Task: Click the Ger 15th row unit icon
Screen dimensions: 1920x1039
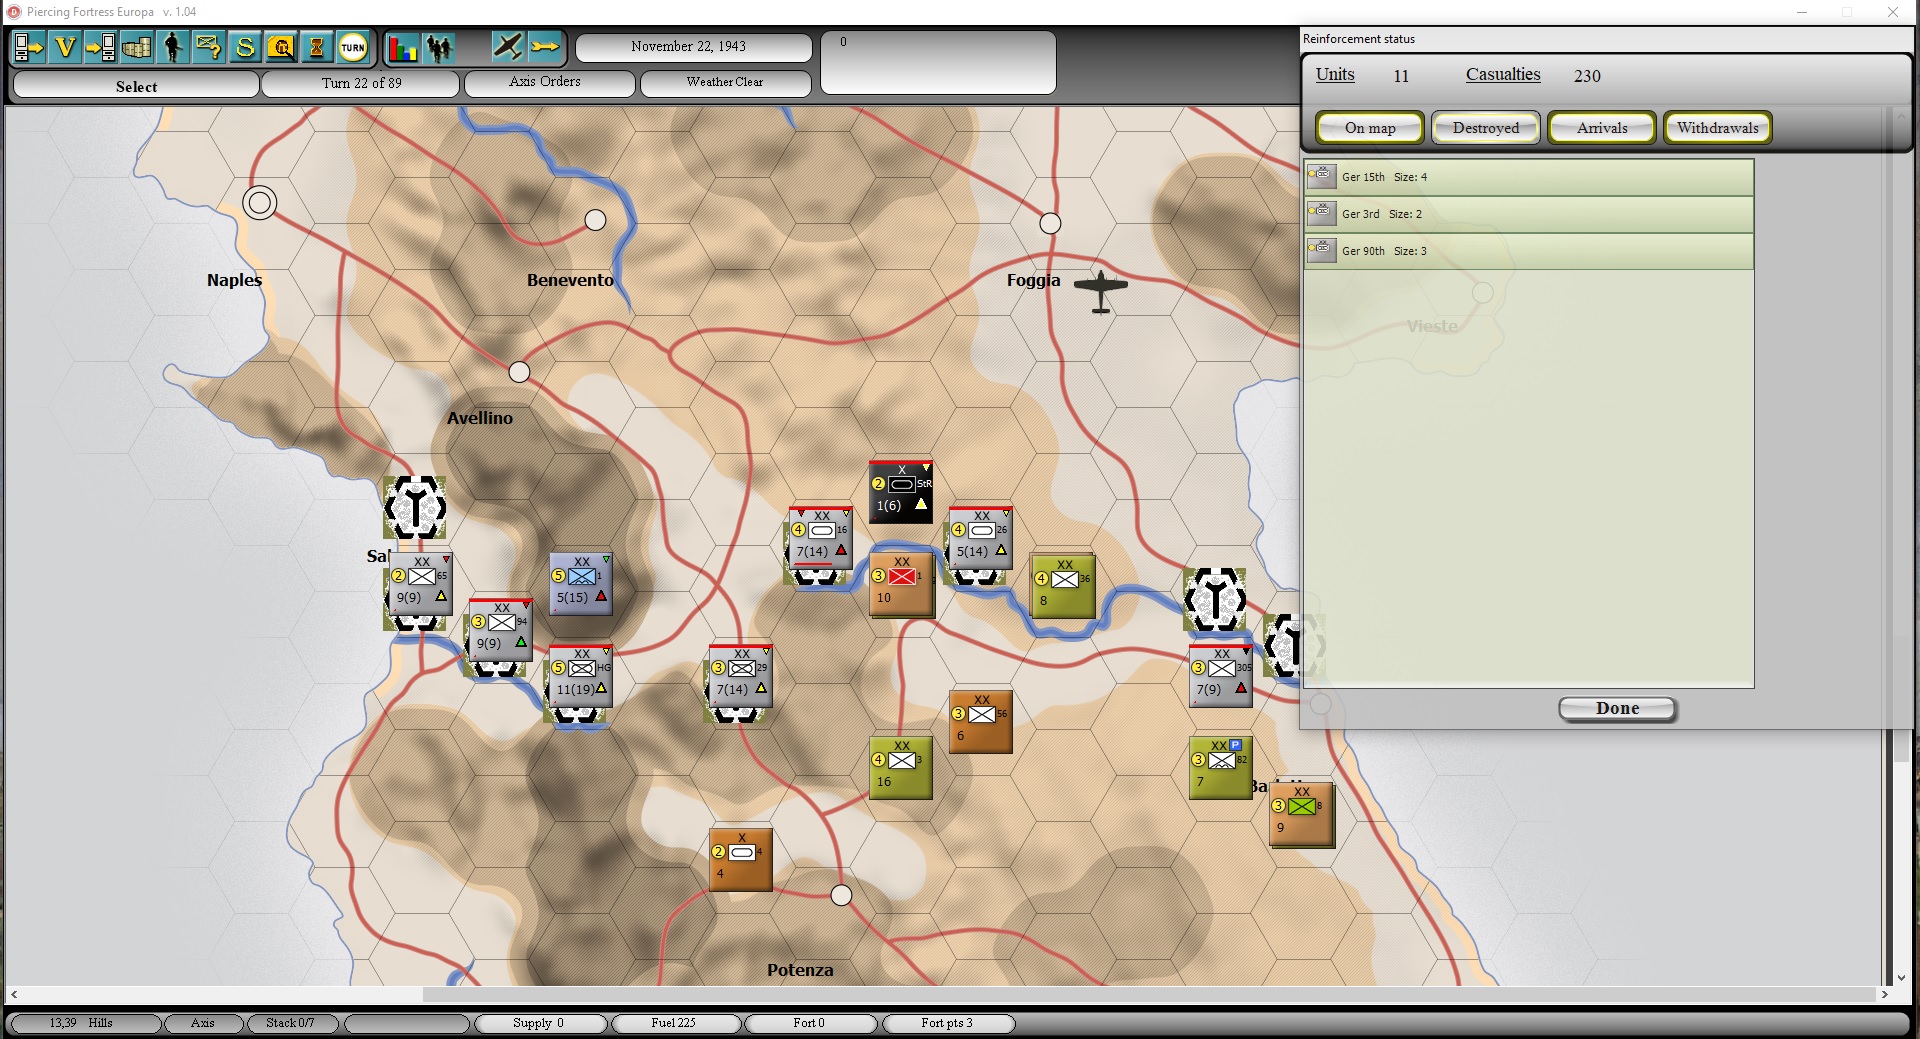Action: tap(1322, 176)
